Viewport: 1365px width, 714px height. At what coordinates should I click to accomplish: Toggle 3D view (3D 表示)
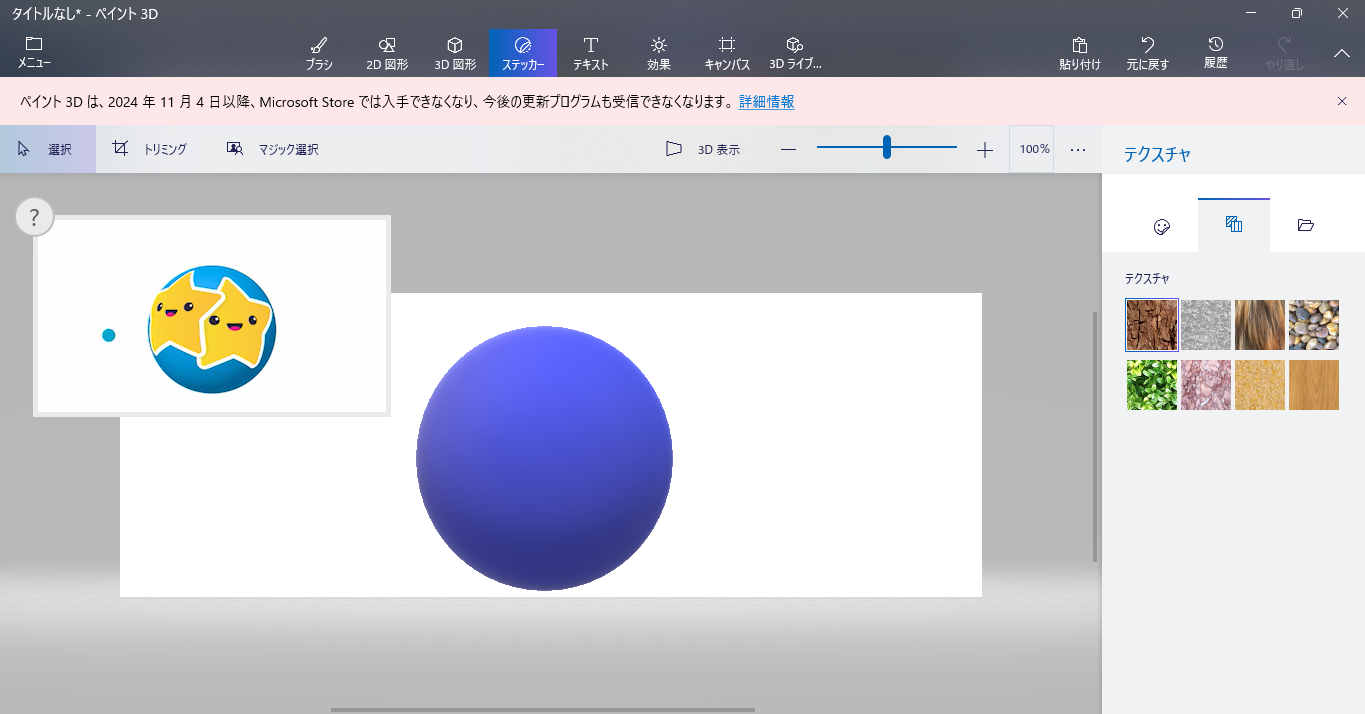coord(704,149)
